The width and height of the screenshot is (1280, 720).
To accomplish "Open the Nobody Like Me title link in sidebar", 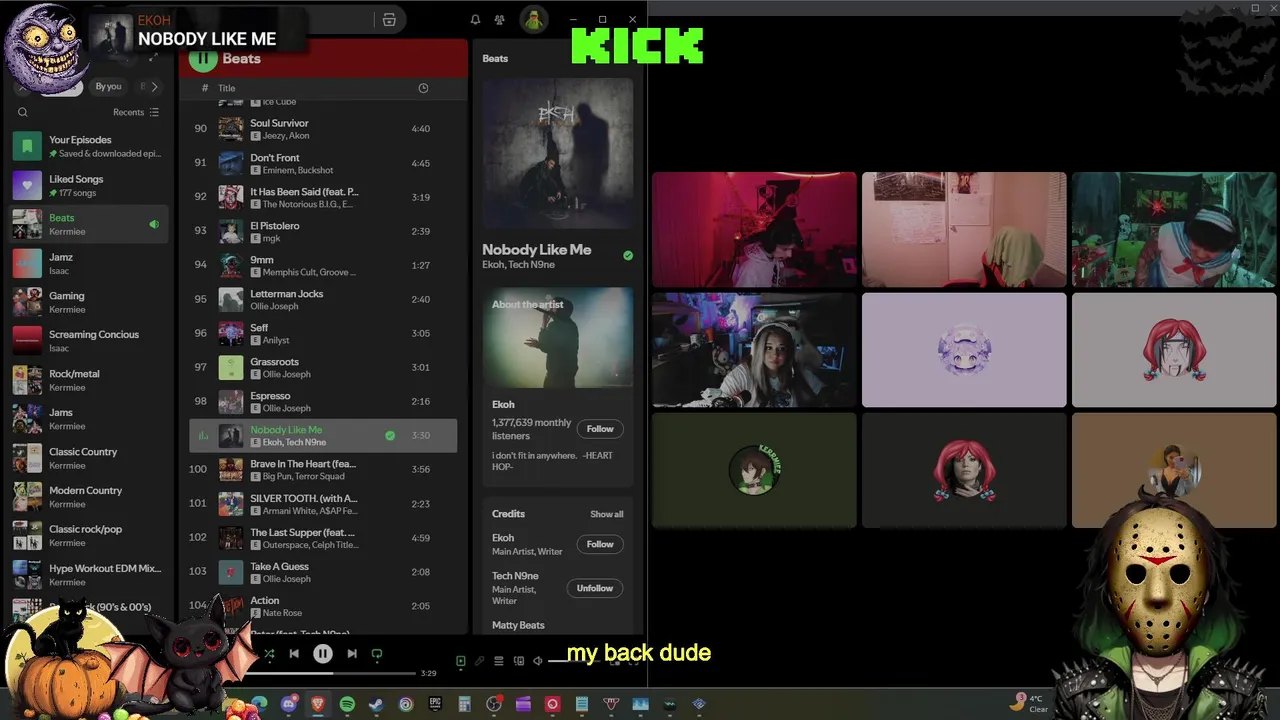I will [x=536, y=250].
